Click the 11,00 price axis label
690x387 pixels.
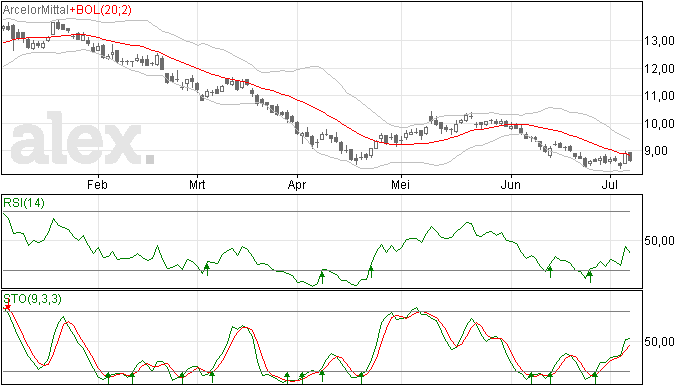click(x=659, y=96)
